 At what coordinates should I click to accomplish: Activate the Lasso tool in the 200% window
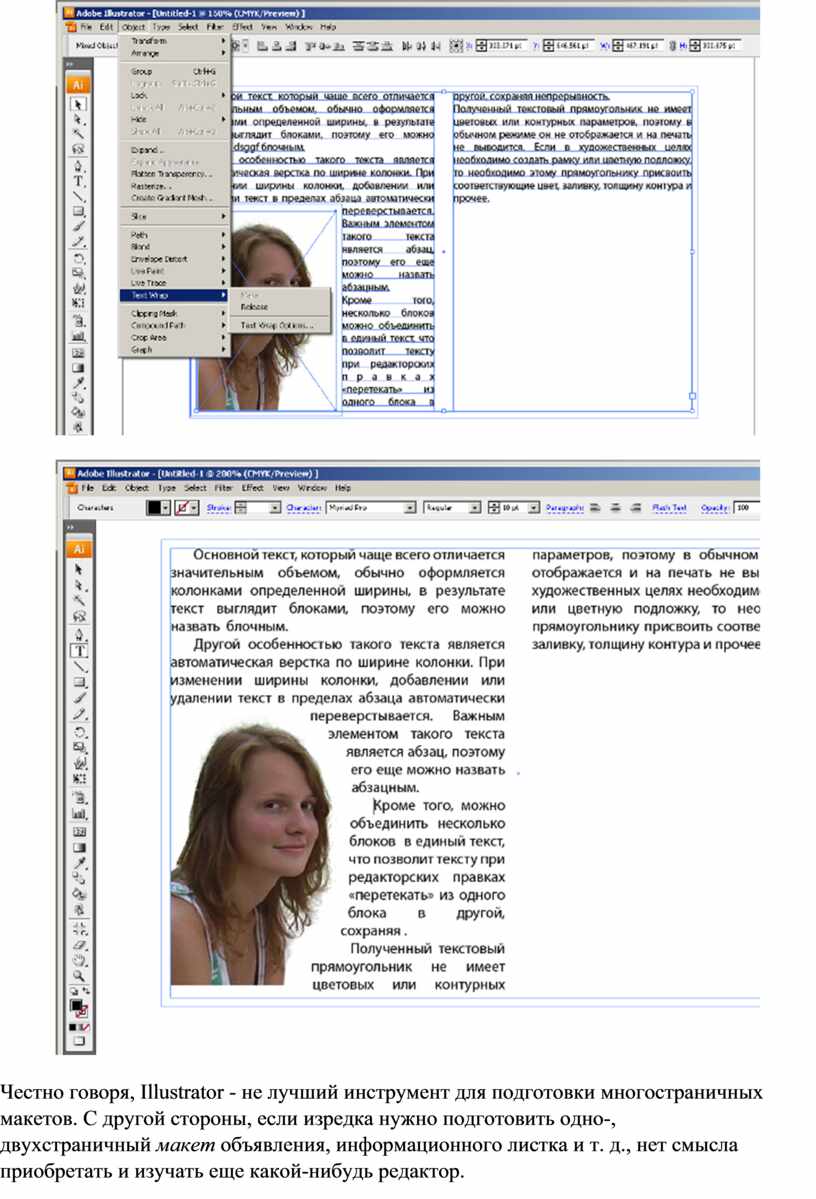79,617
